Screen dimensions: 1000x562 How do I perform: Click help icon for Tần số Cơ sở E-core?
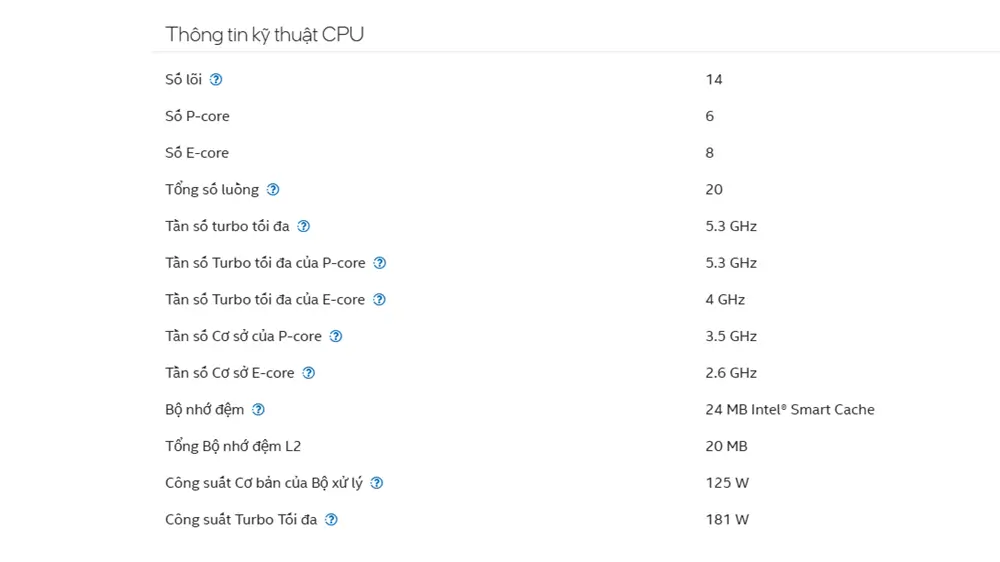[x=309, y=373]
